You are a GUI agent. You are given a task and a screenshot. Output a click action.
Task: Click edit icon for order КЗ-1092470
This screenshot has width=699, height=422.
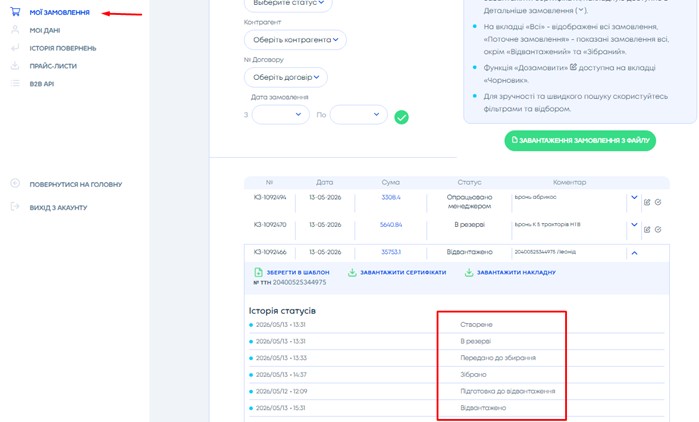tap(647, 229)
